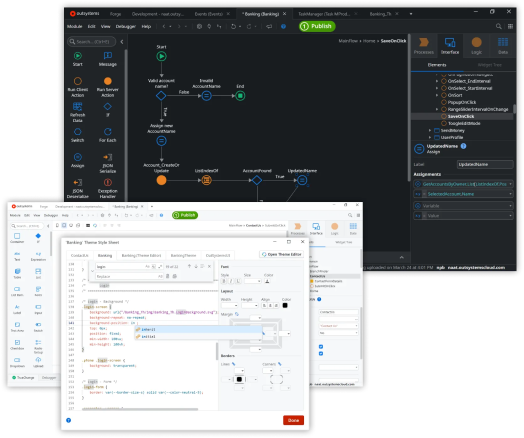Open the empty Value dropdown
The image size is (524, 438).
(x=510, y=216)
